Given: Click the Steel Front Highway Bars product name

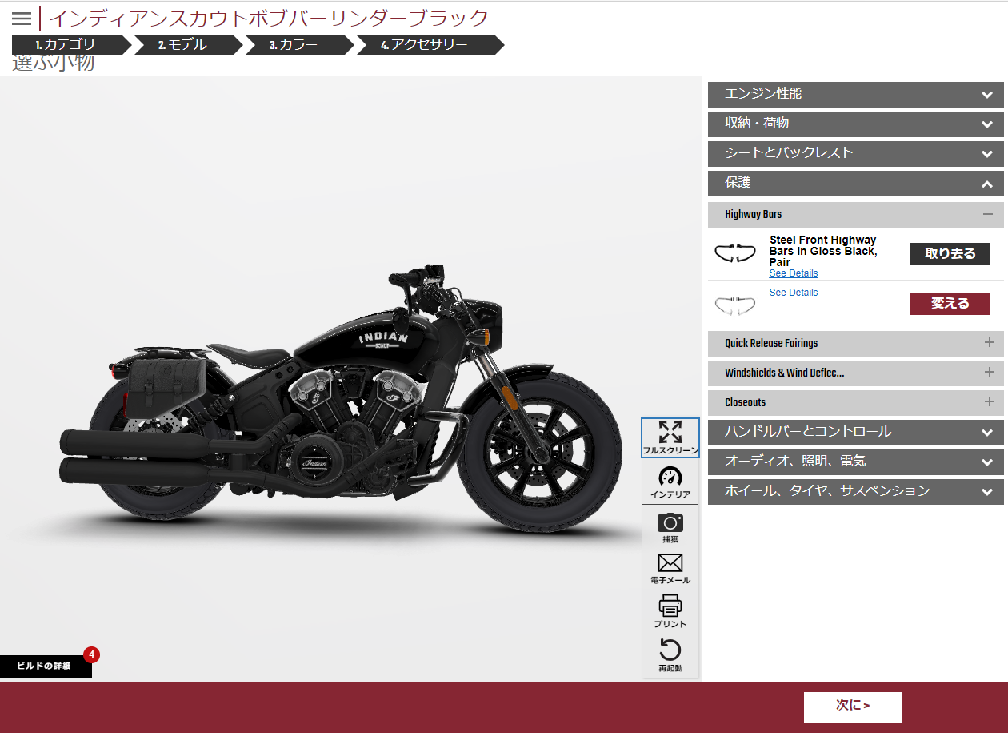Looking at the screenshot, I should (823, 251).
